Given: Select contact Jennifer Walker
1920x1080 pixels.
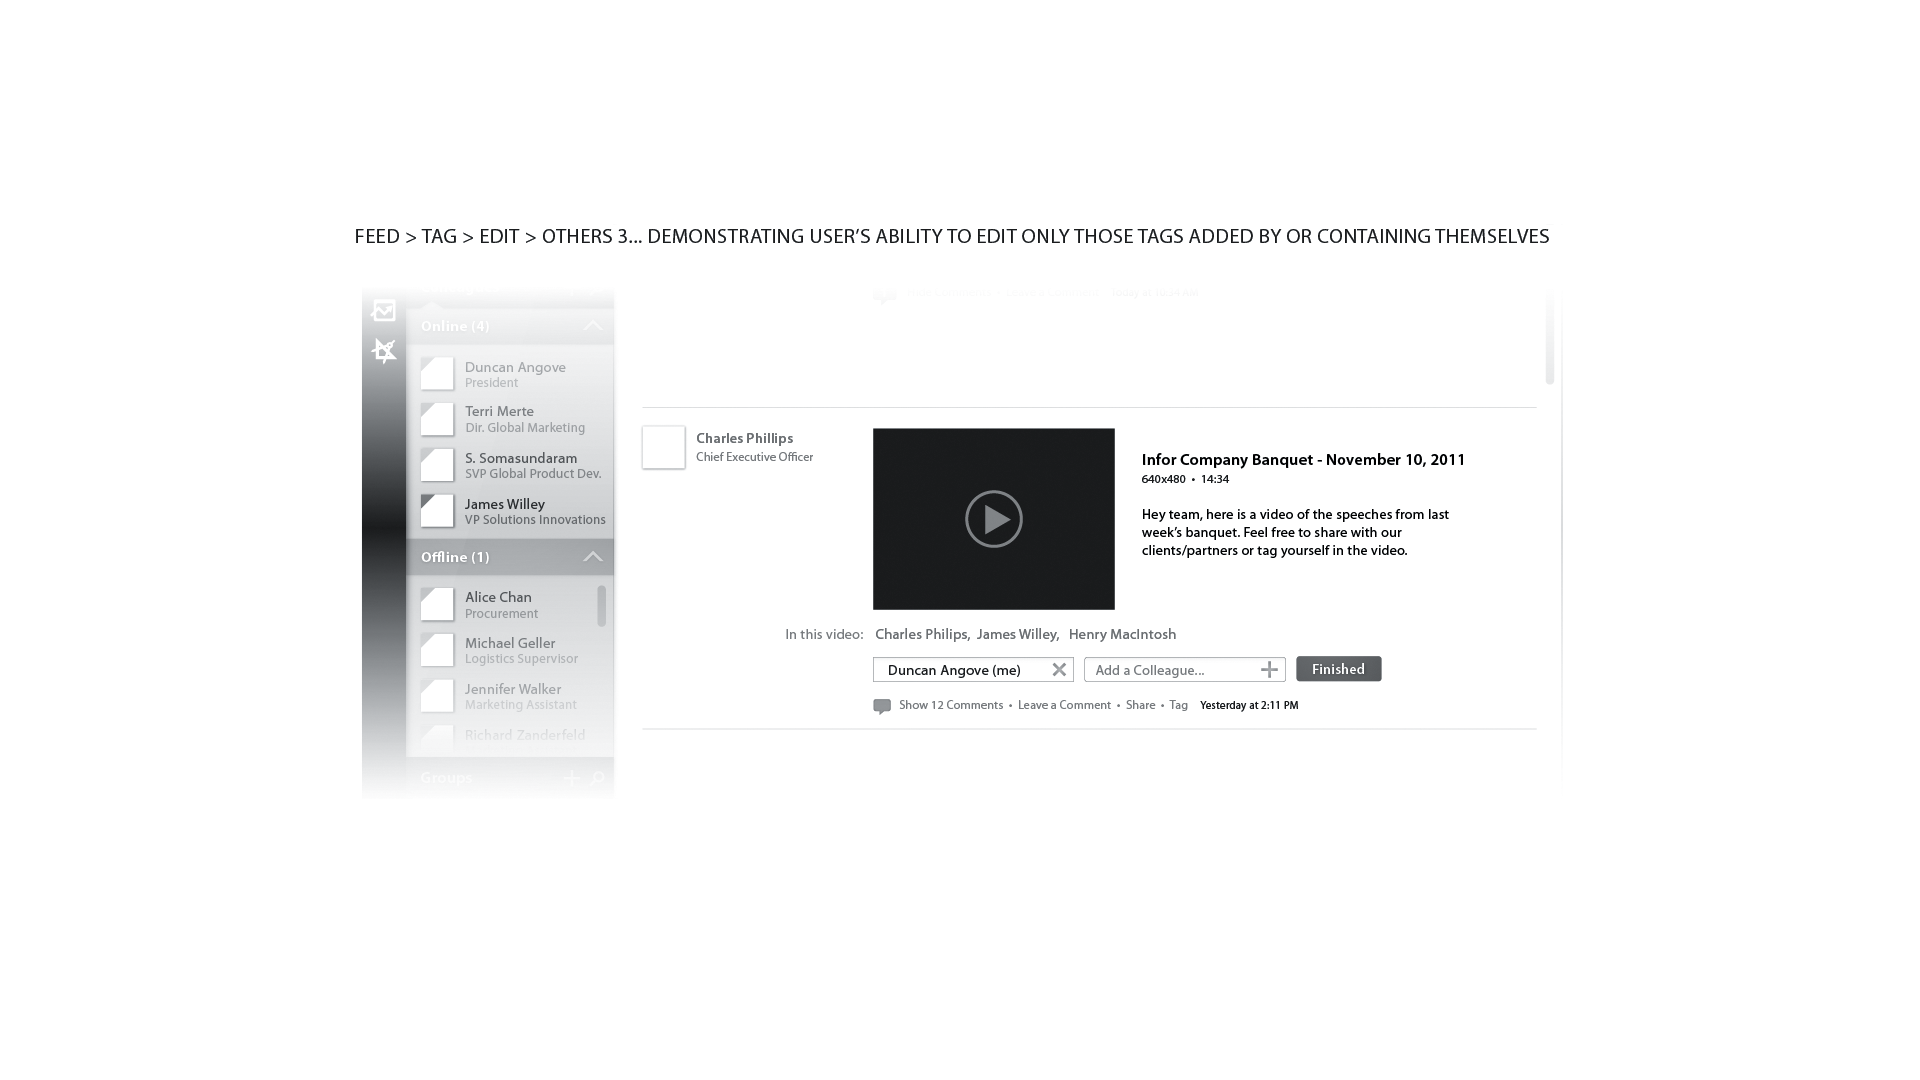Looking at the screenshot, I should (x=520, y=696).
